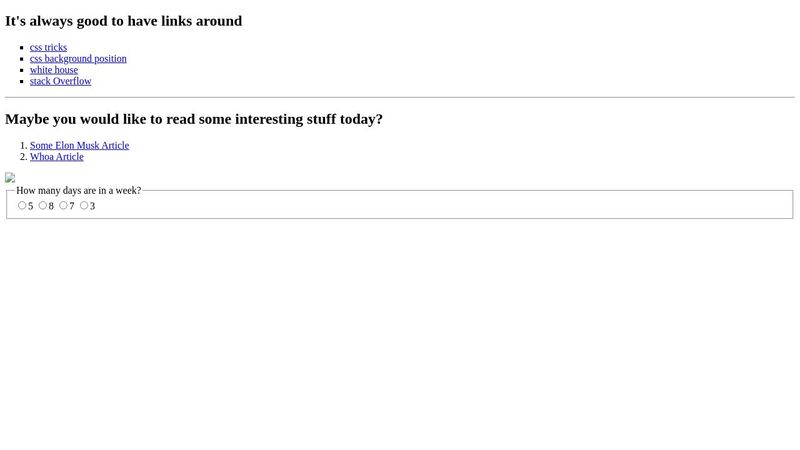Follow the css background position link

tap(78, 58)
